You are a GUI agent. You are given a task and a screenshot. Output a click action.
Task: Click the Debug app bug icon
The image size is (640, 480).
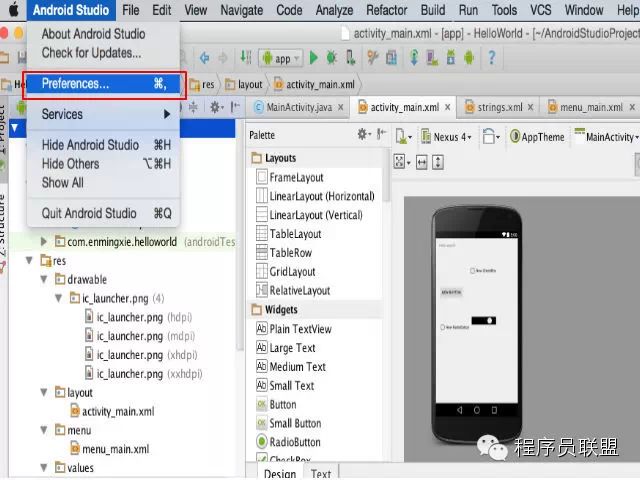(331, 58)
